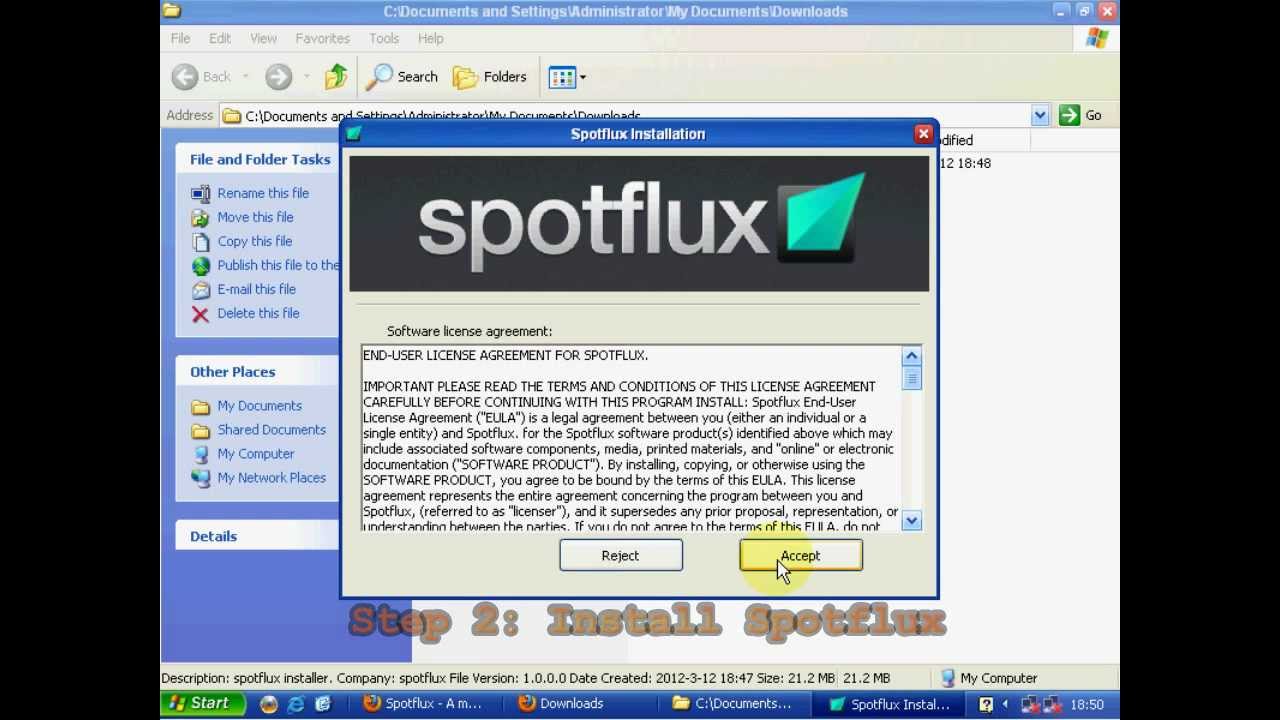Open the Views dropdown in Explorer toolbar
The image size is (1280, 720).
point(567,77)
